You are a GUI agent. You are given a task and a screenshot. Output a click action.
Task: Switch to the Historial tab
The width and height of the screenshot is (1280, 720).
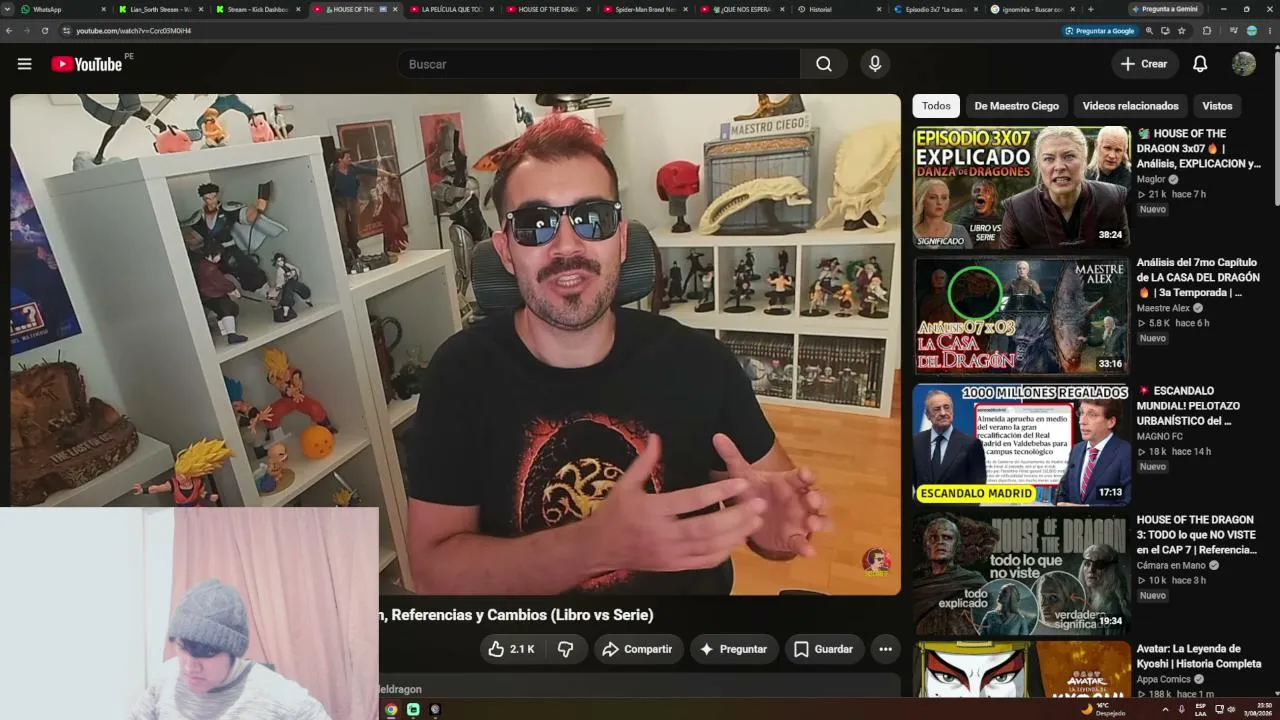pyautogui.click(x=839, y=9)
